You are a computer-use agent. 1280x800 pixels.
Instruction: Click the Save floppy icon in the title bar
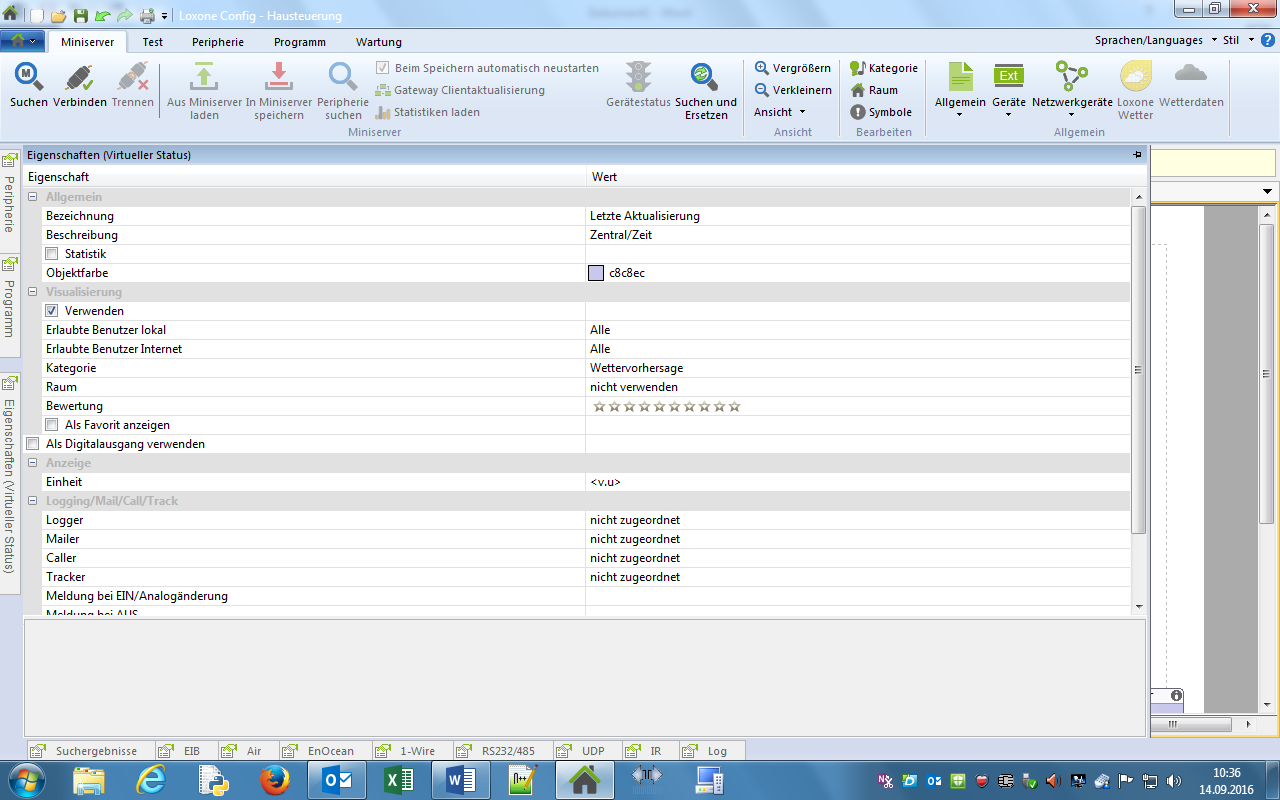coord(80,16)
